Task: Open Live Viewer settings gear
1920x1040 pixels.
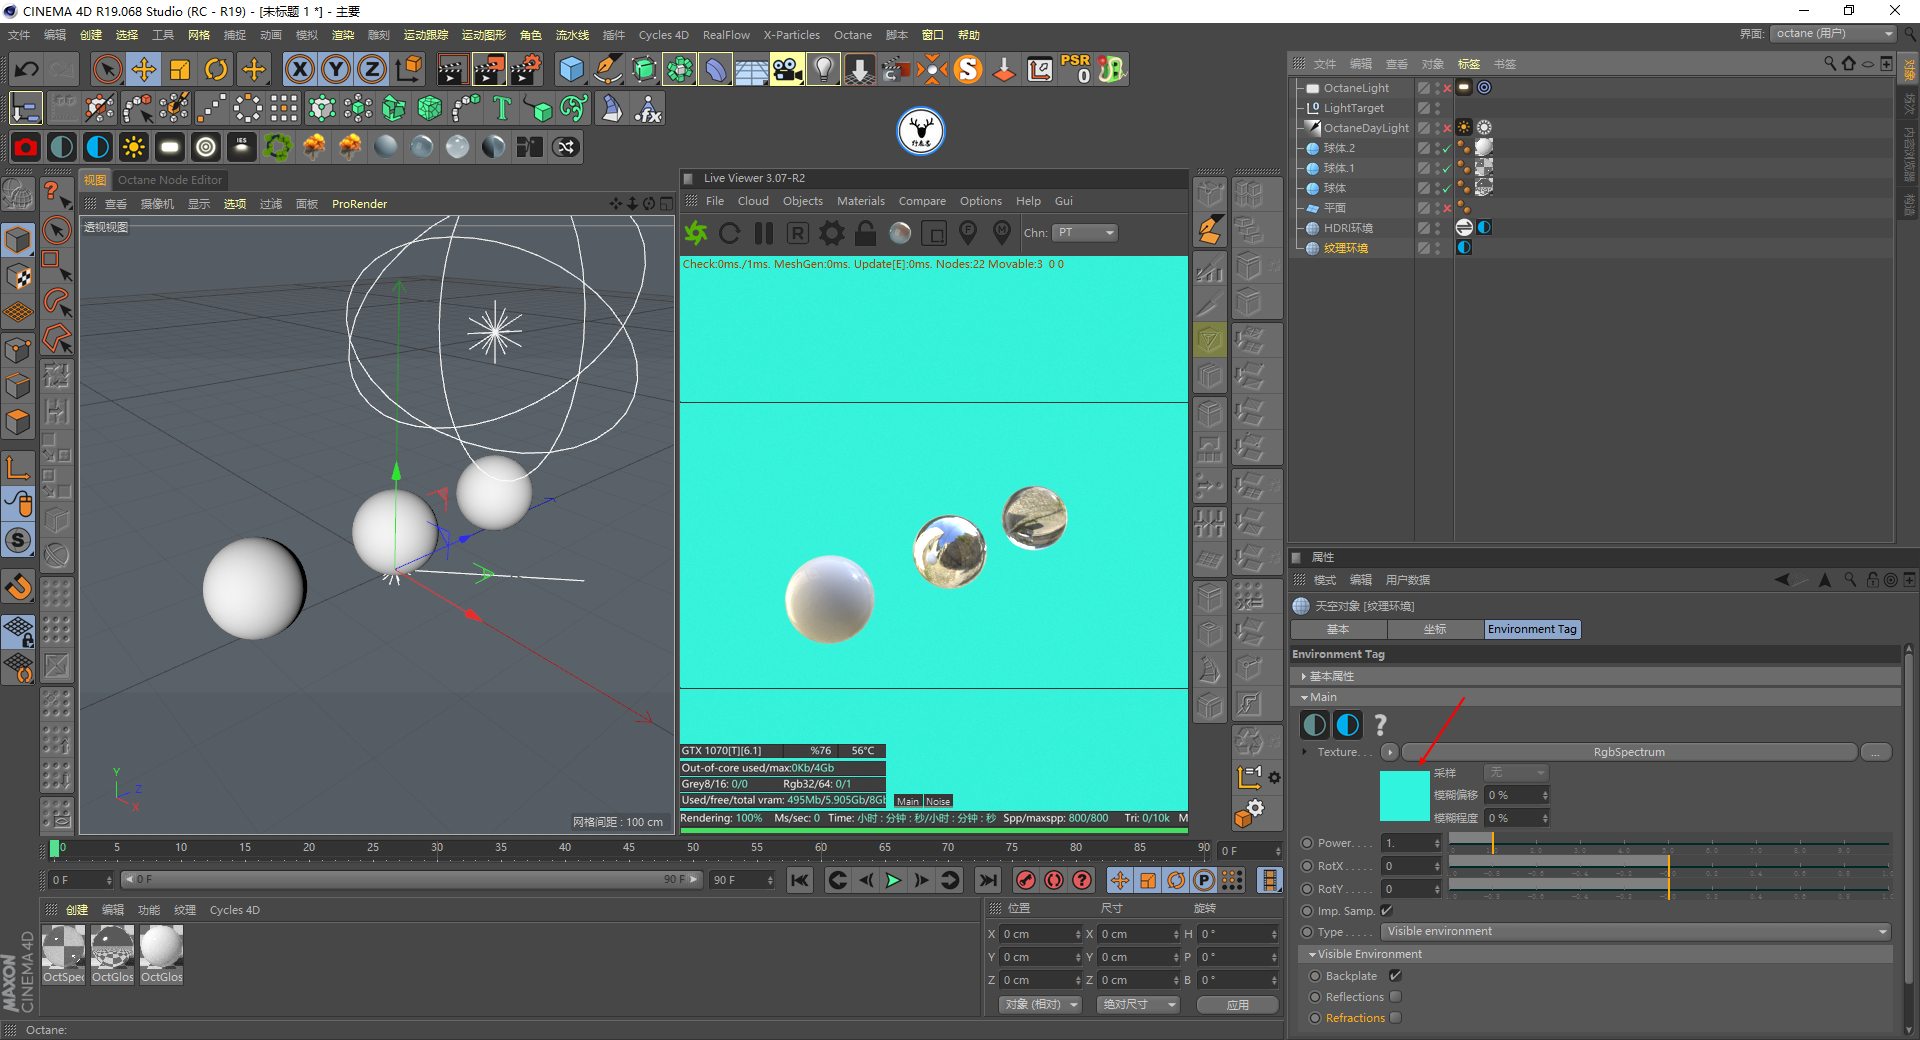Action: pos(832,233)
